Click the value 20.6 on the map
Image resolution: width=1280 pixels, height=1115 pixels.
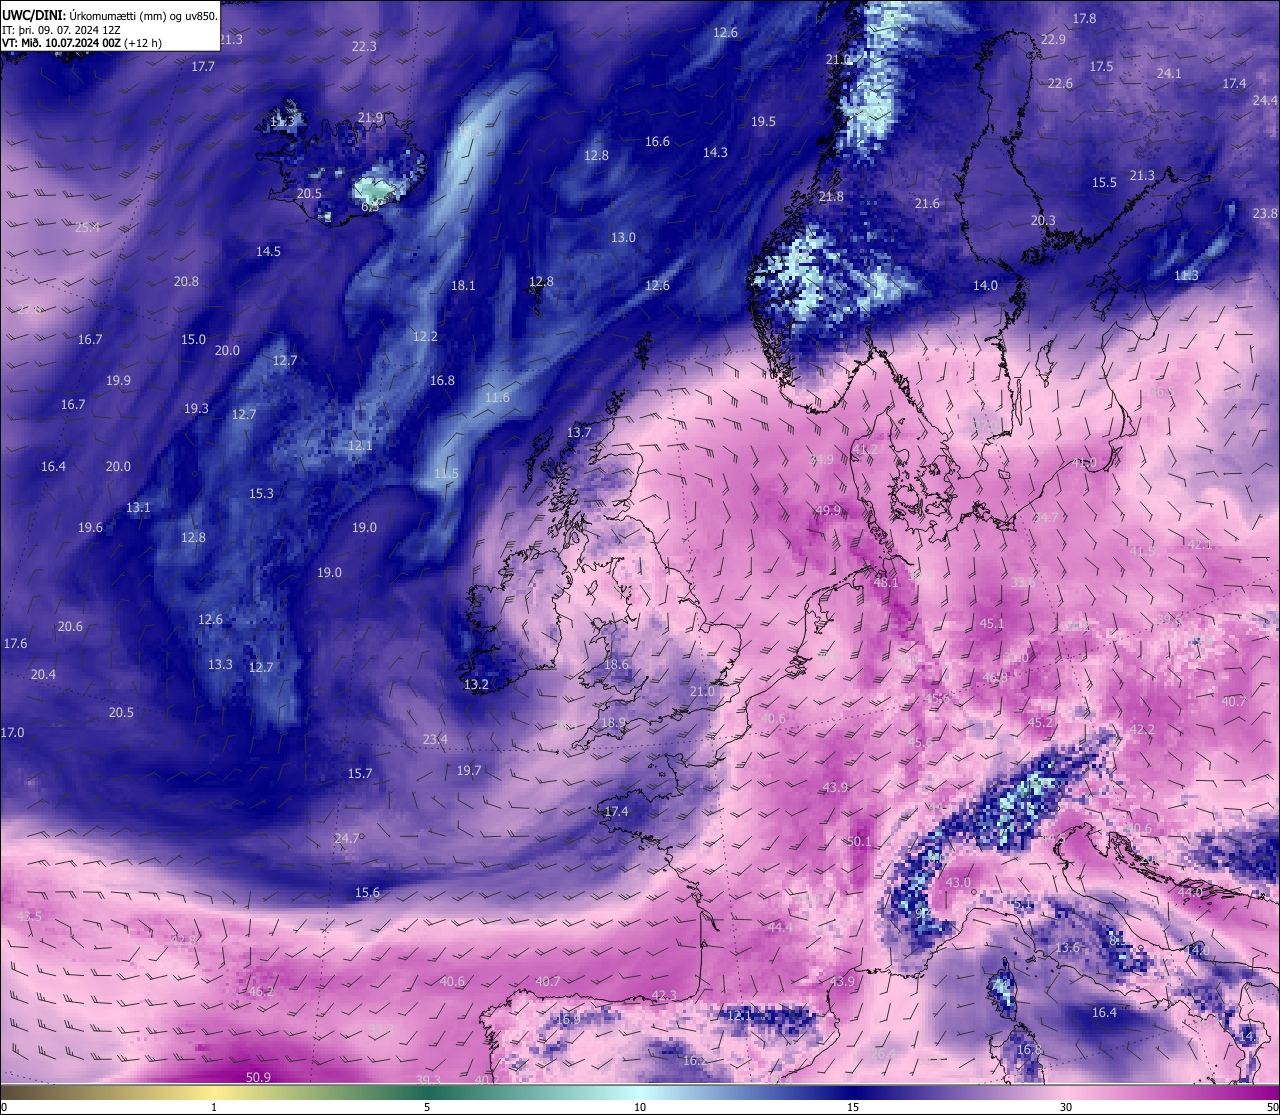[x=70, y=626]
